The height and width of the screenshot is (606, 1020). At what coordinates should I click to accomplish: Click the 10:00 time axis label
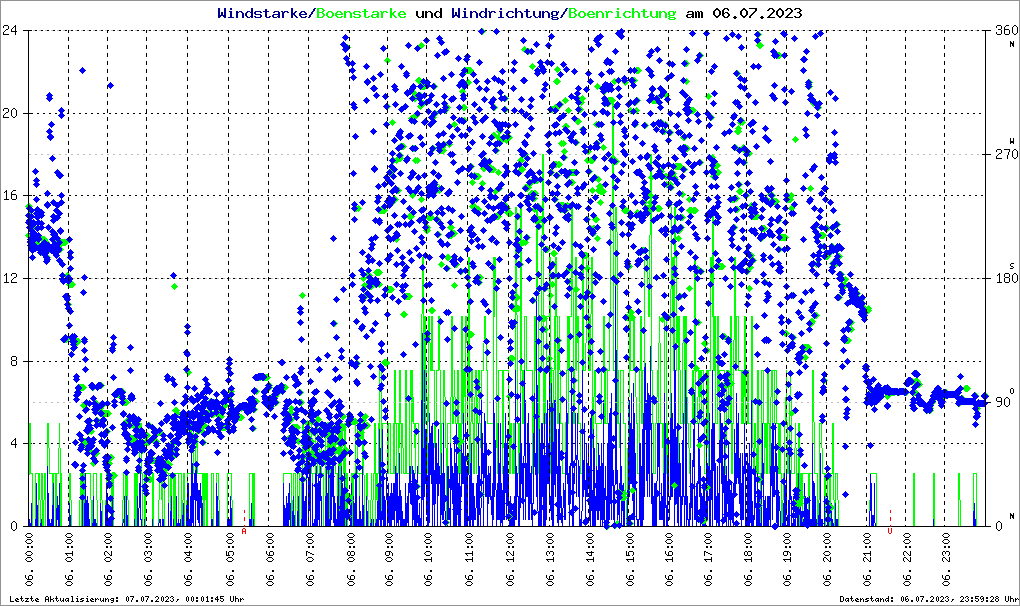[x=429, y=559]
